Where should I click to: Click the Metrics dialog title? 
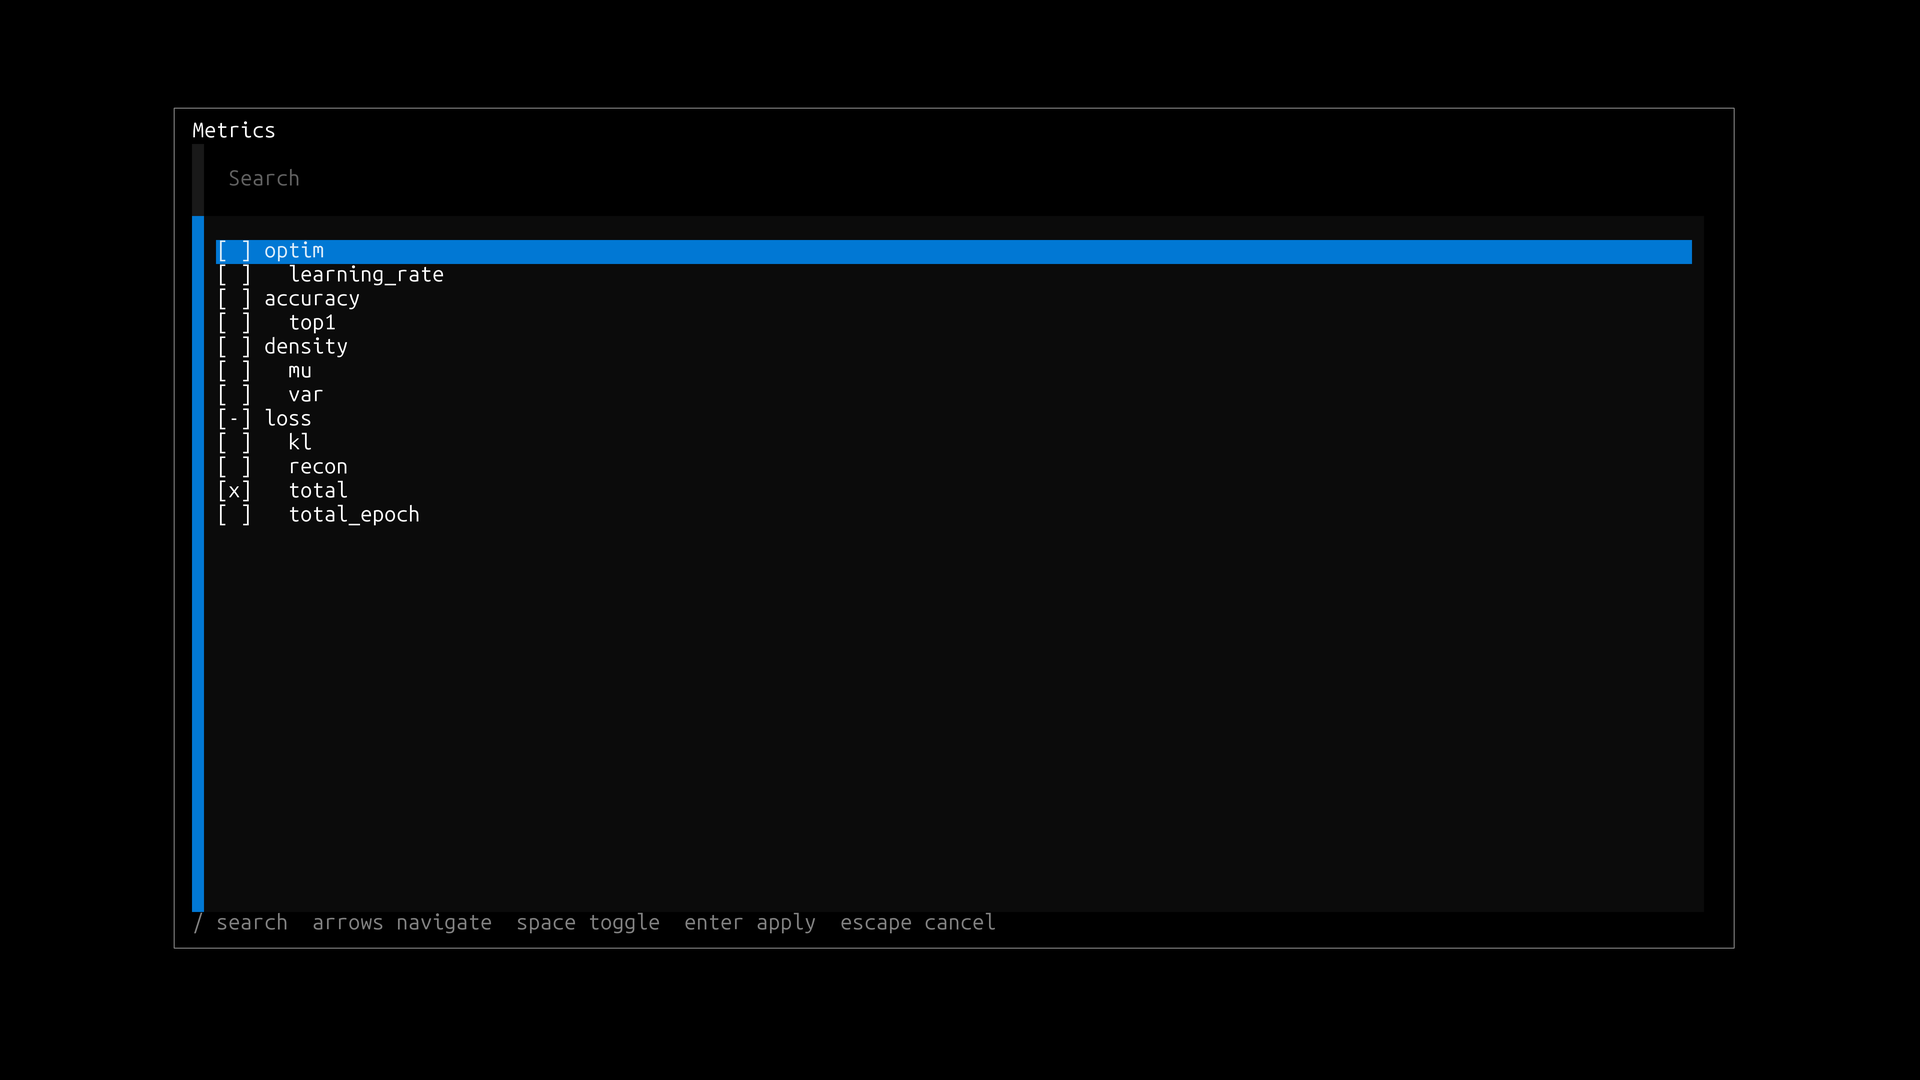(x=234, y=131)
